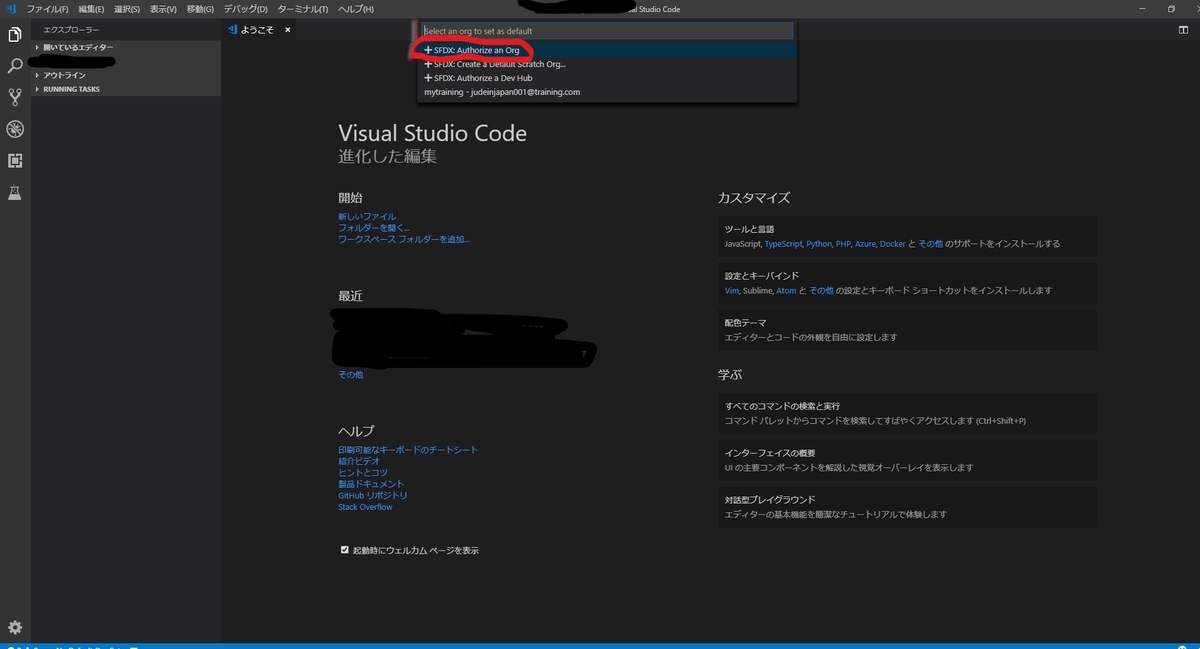1200x649 pixels.
Task: Open the ターミナル(T) menu
Action: coord(303,9)
